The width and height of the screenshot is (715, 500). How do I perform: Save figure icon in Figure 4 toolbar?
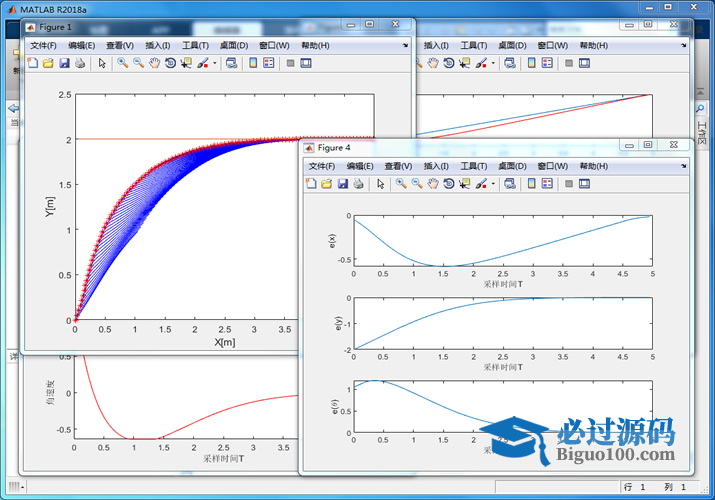click(x=343, y=184)
